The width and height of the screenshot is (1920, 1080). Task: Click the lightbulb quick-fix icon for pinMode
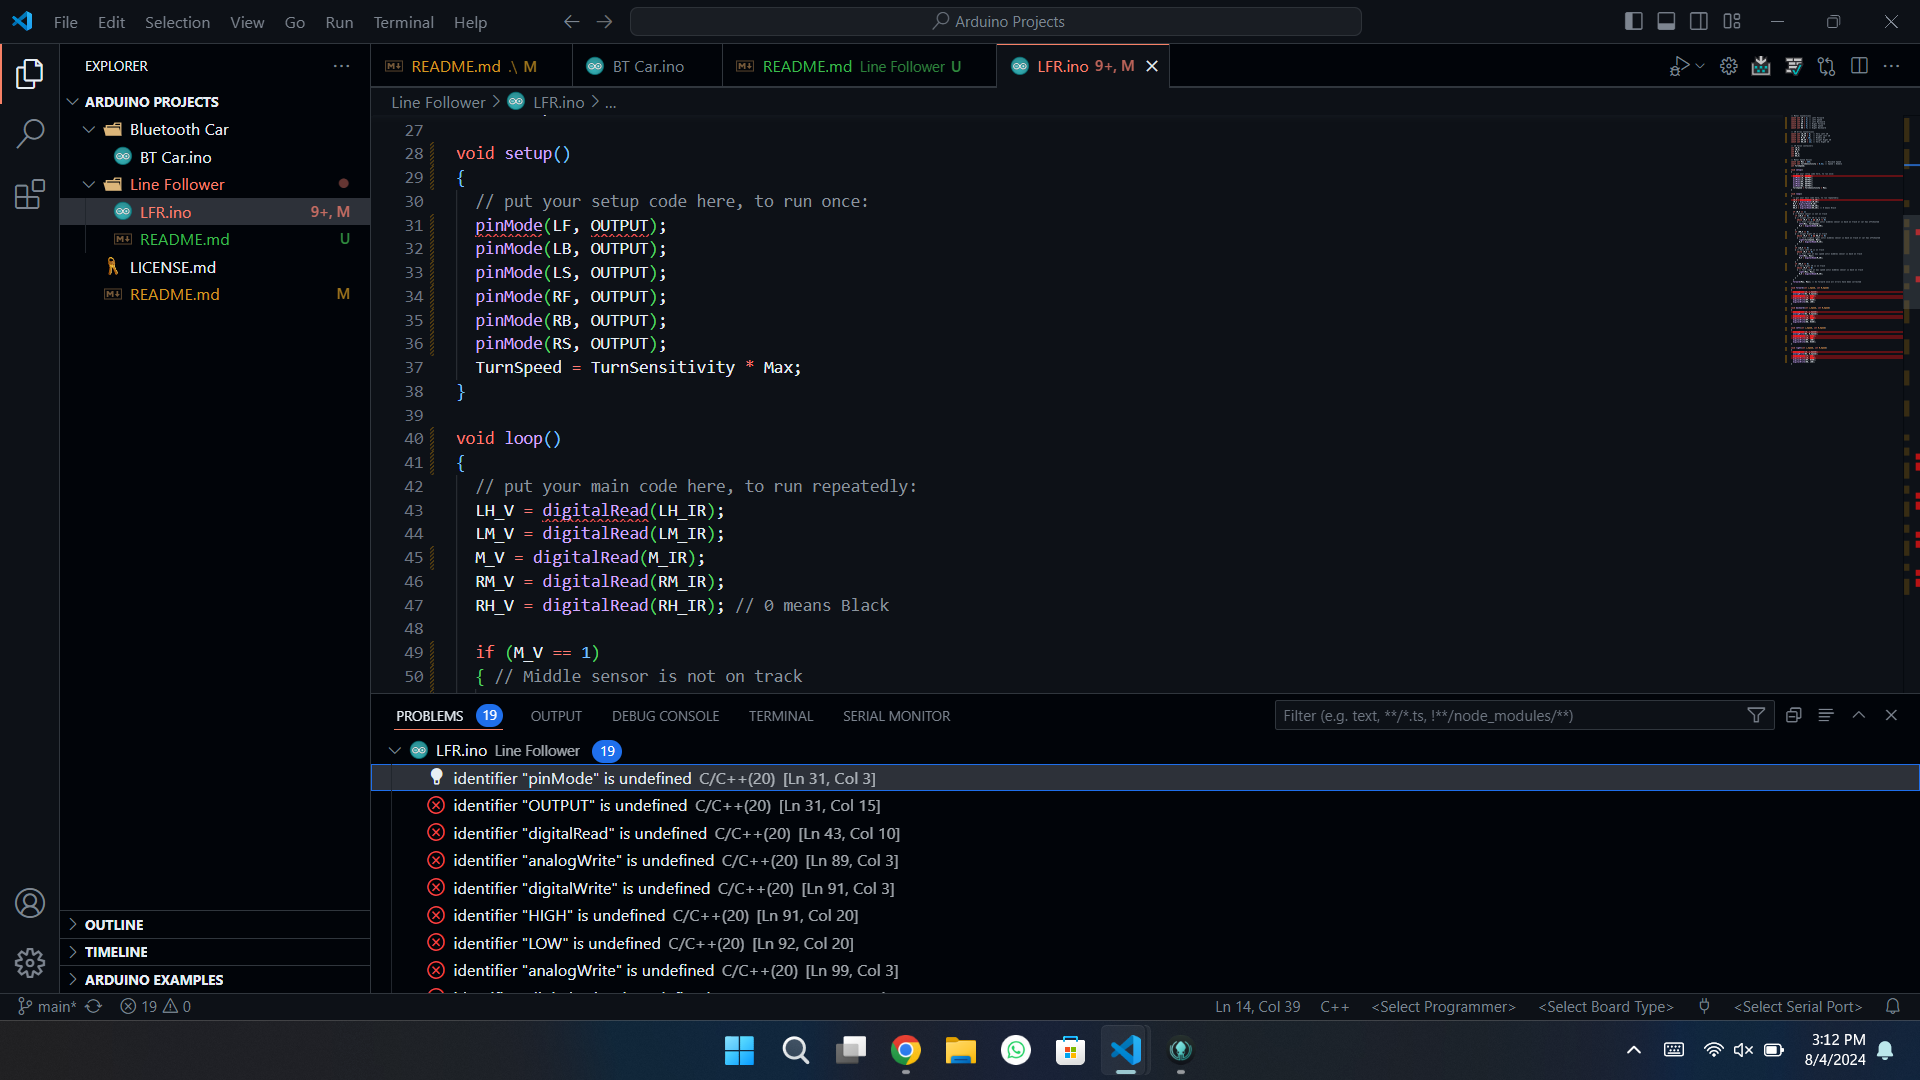436,777
